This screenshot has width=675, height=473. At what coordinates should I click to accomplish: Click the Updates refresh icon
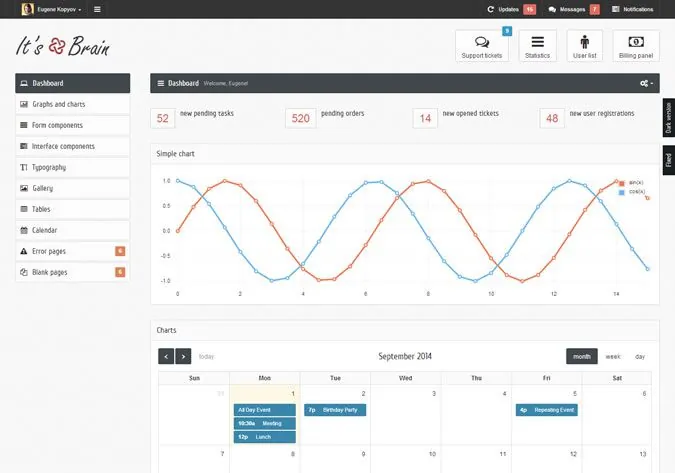[x=490, y=9]
